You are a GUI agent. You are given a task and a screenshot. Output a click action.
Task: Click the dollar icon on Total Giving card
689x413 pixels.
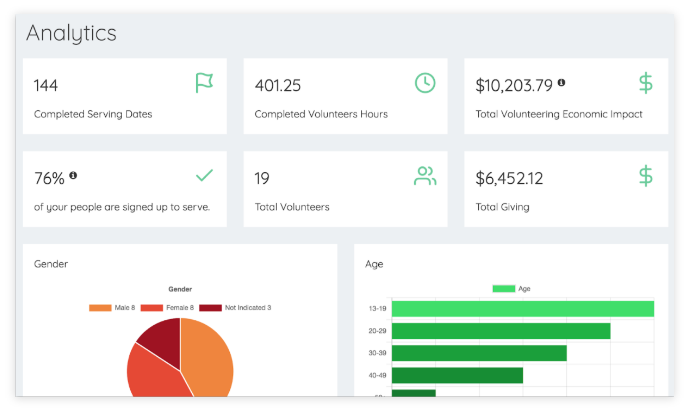click(x=645, y=176)
